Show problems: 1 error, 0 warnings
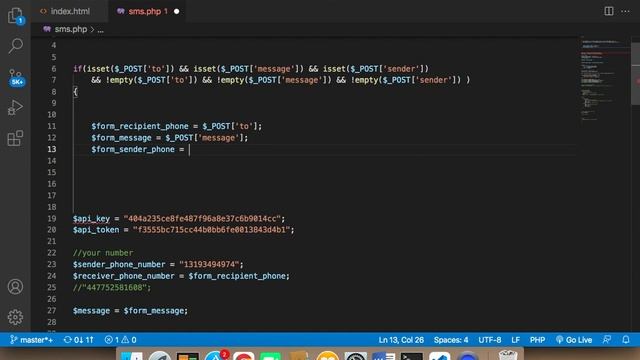The height and width of the screenshot is (360, 640). (120, 340)
